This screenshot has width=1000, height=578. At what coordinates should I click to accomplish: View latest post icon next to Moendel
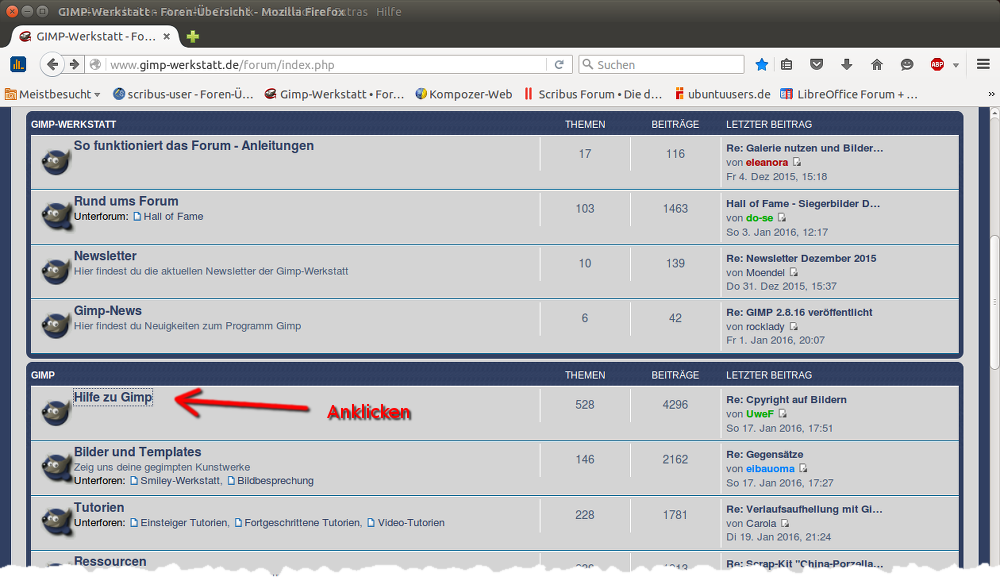(x=793, y=272)
